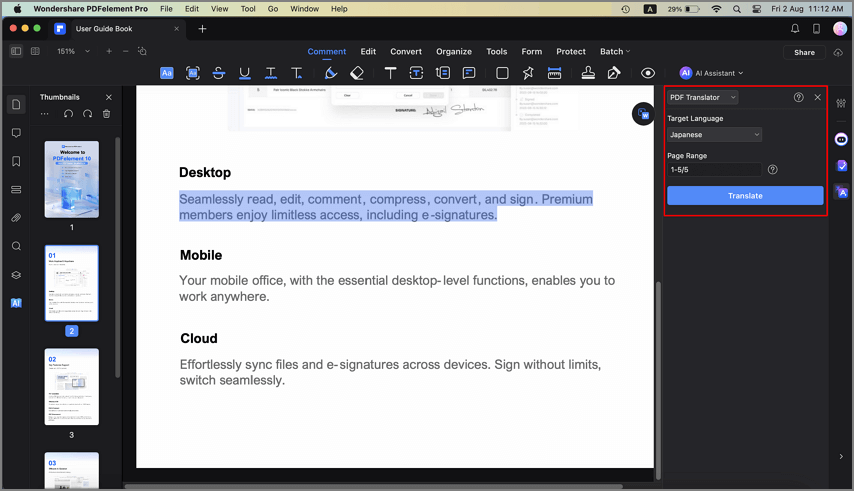Close the Thumbnails panel
The image size is (854, 491).
point(108,97)
